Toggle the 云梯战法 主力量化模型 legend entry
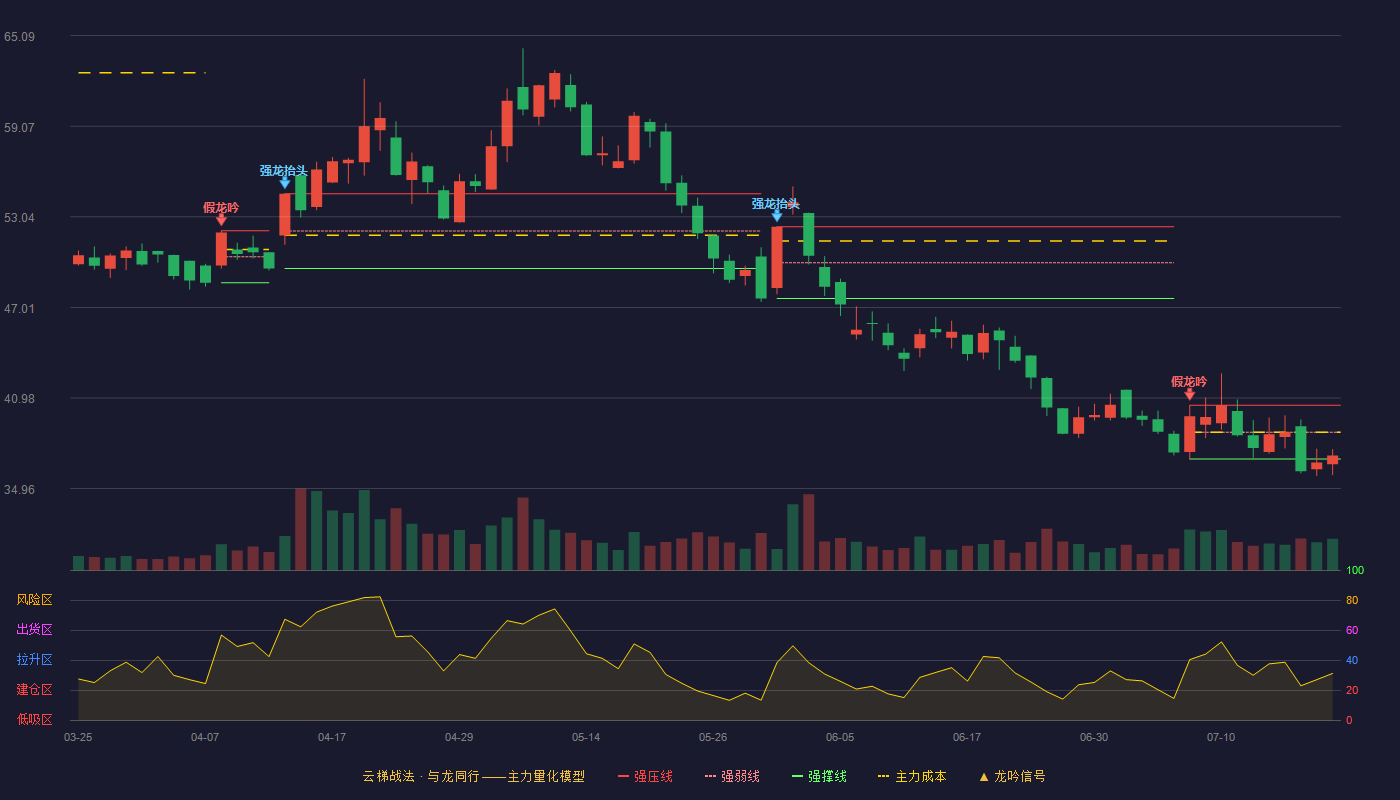The image size is (1400, 800). pos(473,776)
